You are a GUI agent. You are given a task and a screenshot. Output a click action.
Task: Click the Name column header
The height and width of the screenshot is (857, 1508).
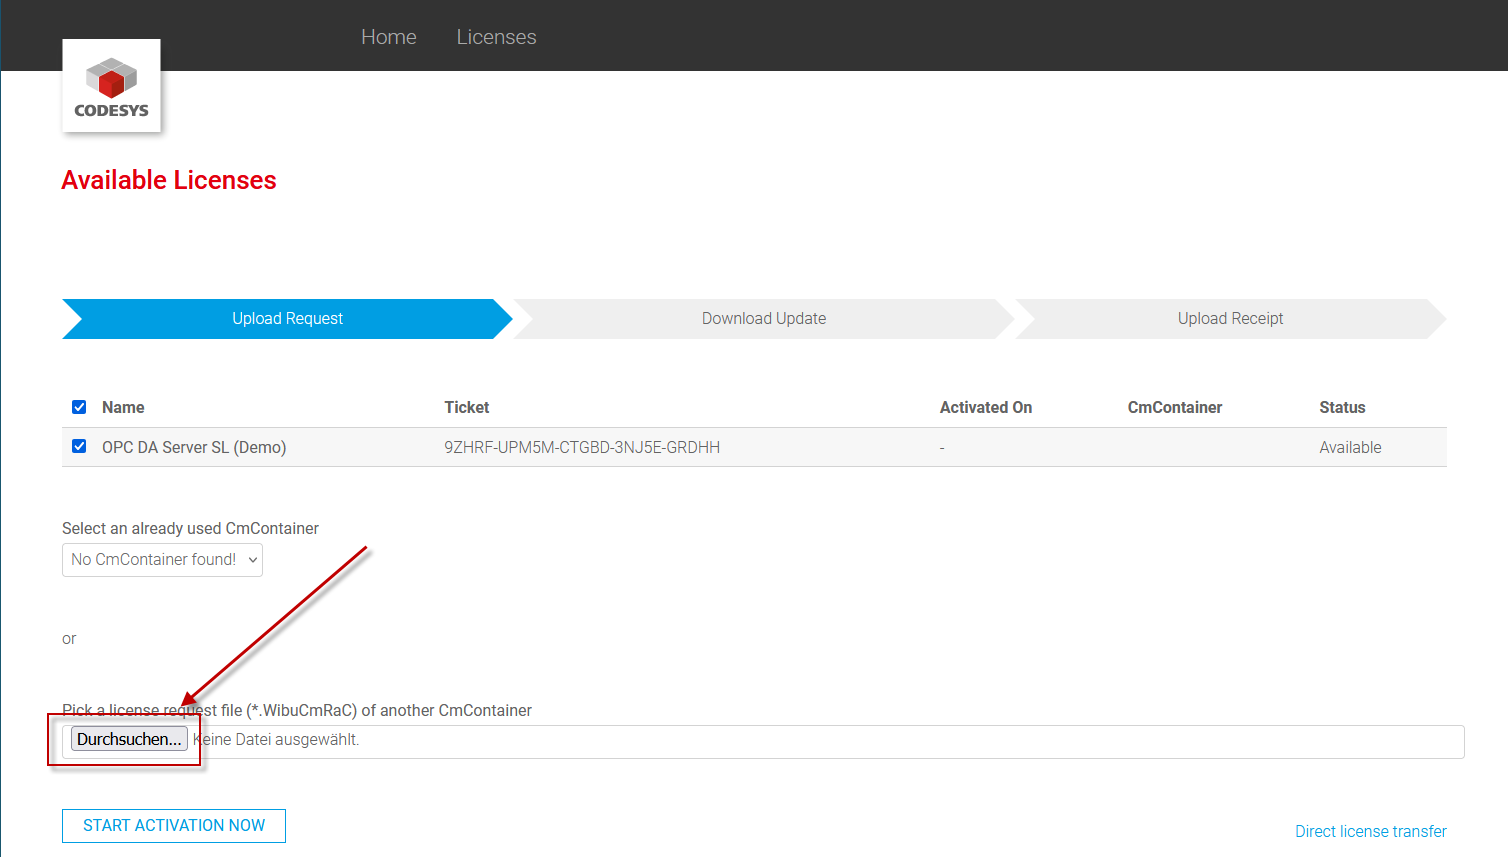[x=123, y=408]
